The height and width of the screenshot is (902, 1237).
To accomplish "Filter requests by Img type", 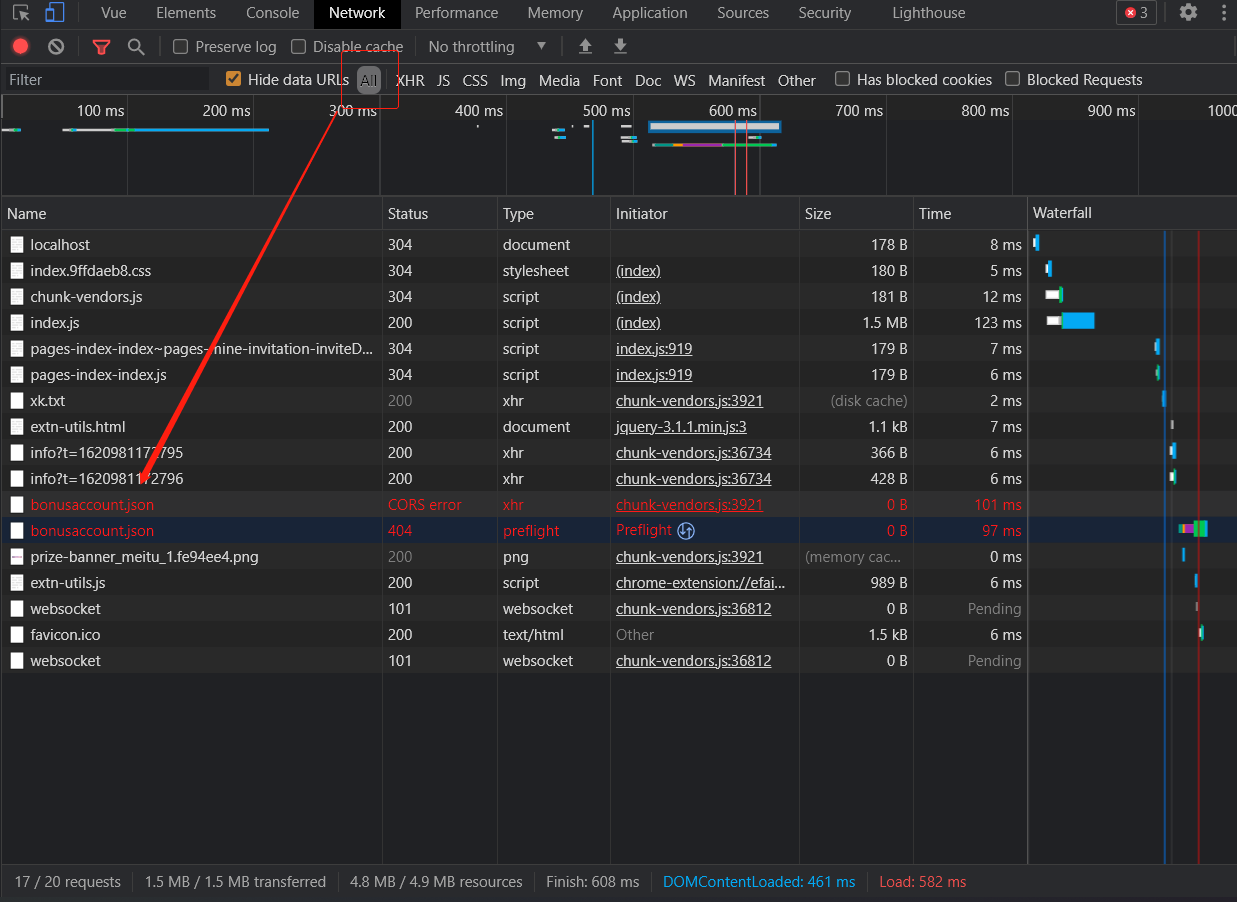I will tap(513, 80).
